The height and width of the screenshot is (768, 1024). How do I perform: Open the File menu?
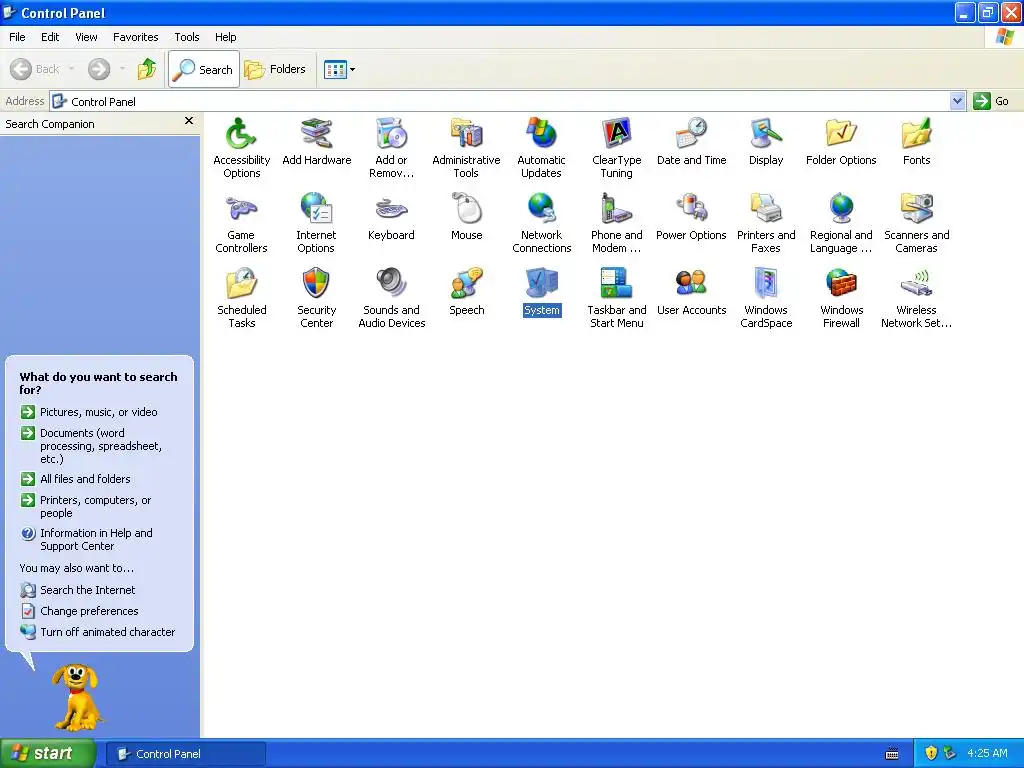point(17,37)
